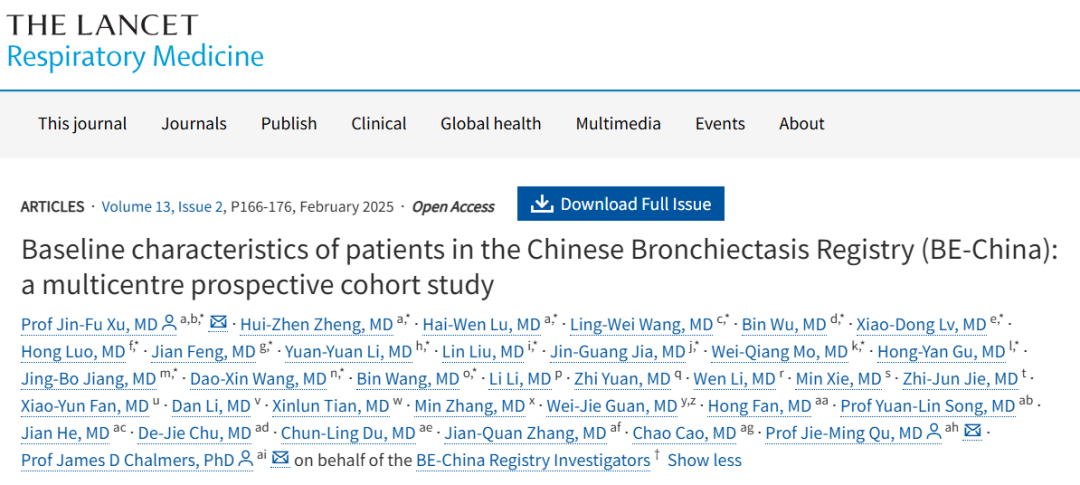Viewport: 1080px width, 485px height.
Task: Click the profile icon beside Jin-Fu Xu
Action: pos(169,324)
